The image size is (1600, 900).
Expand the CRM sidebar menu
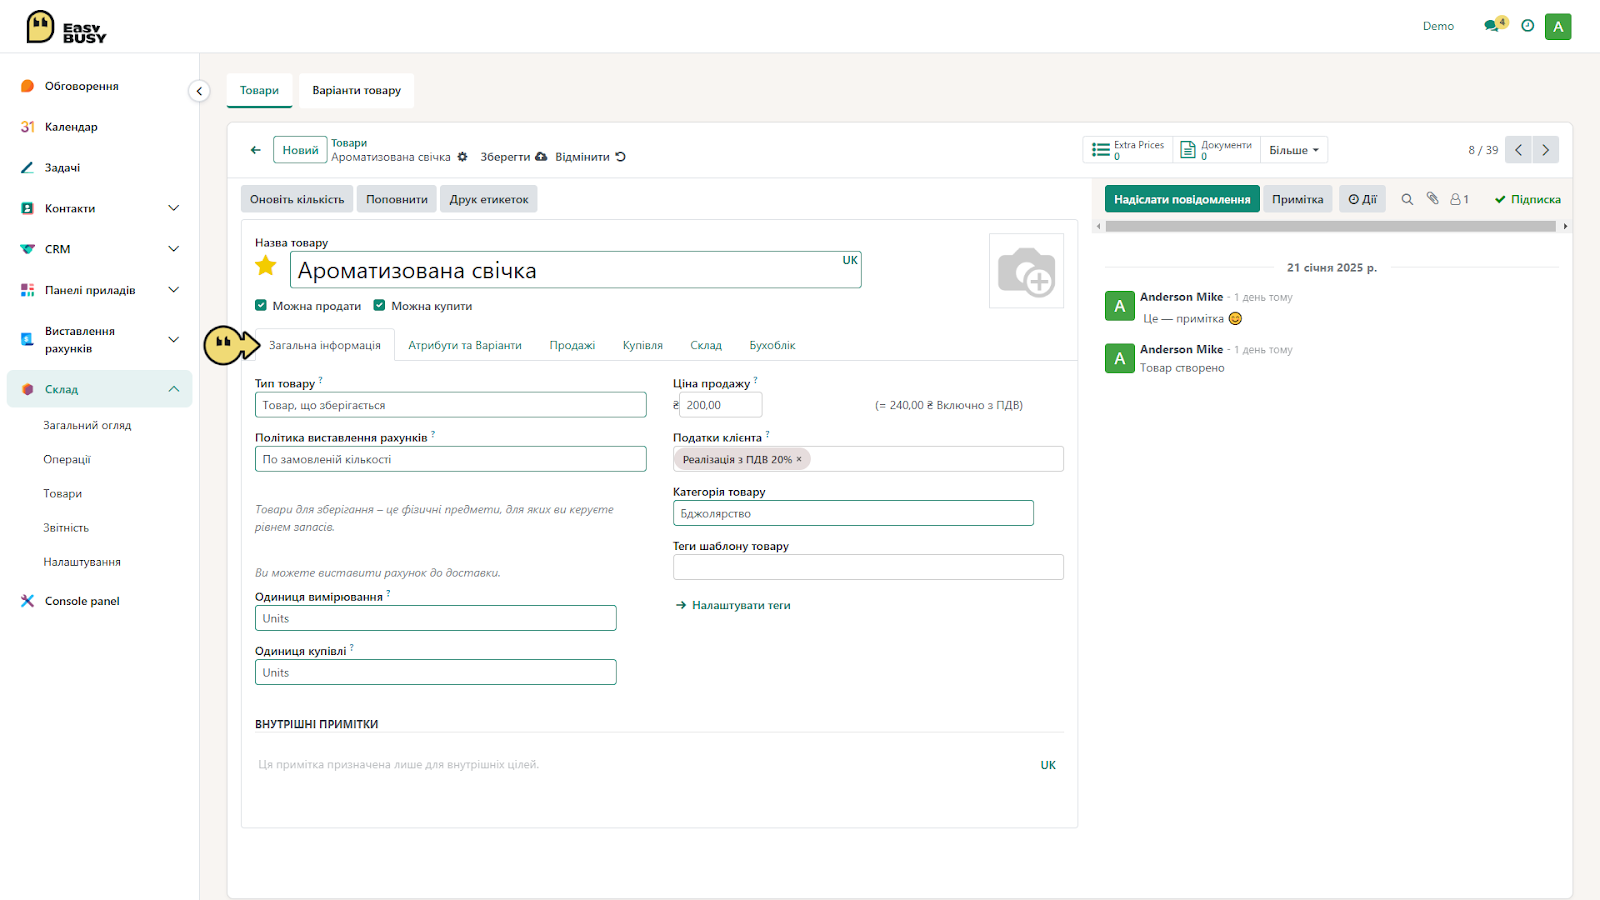(174, 249)
